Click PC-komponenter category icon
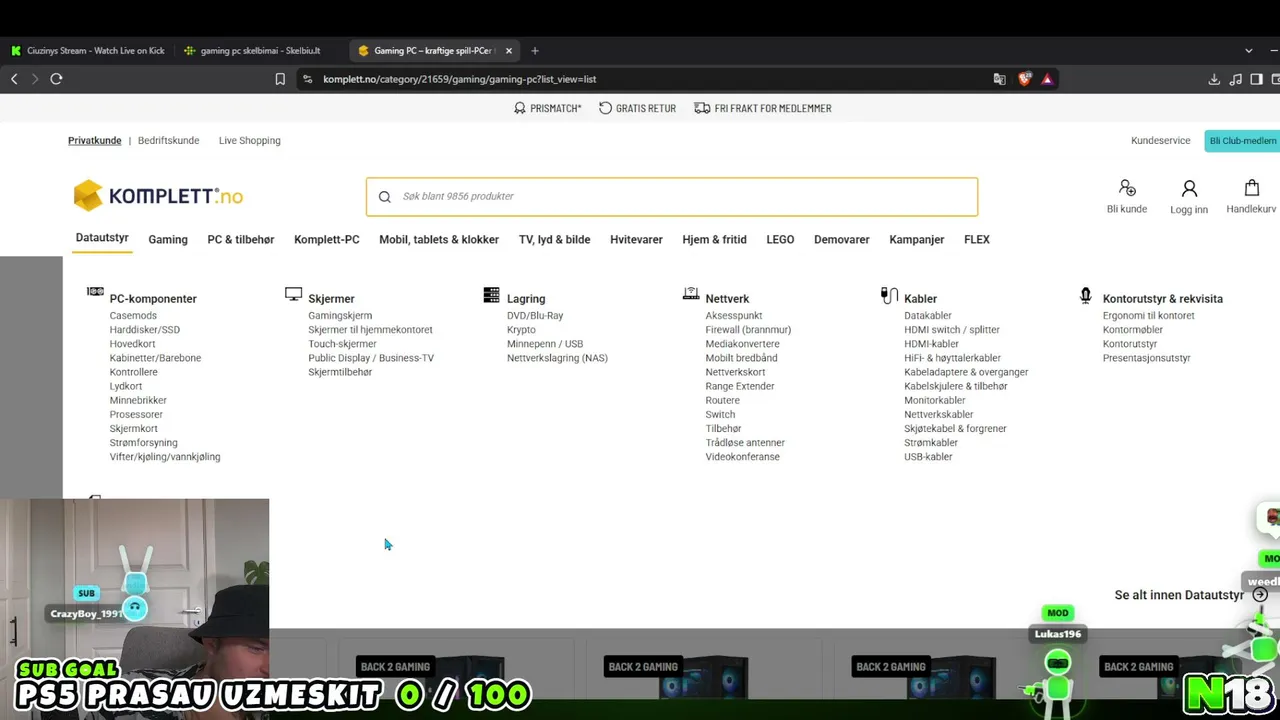Screen dimensions: 1280x720 coord(95,292)
